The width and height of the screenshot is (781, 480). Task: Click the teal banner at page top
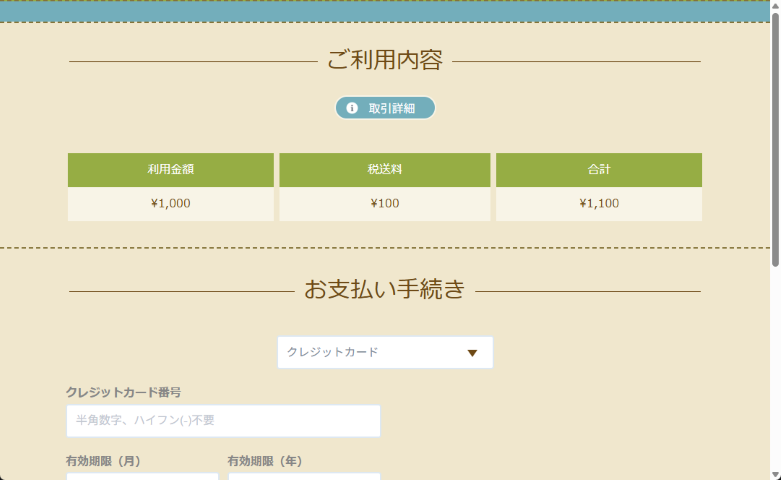pyautogui.click(x=385, y=10)
